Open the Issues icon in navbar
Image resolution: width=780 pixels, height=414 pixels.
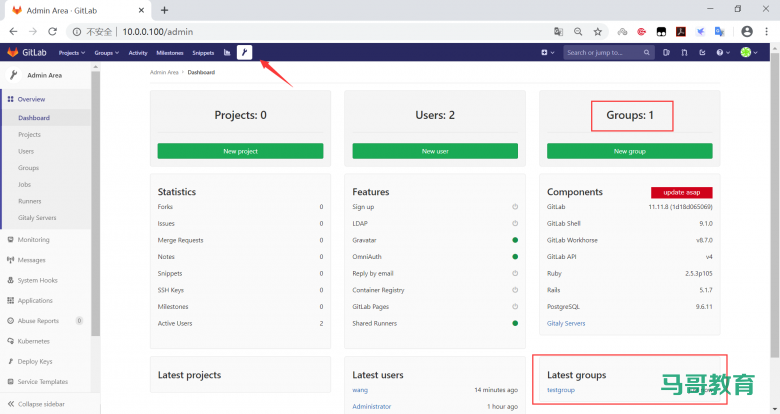pos(666,52)
